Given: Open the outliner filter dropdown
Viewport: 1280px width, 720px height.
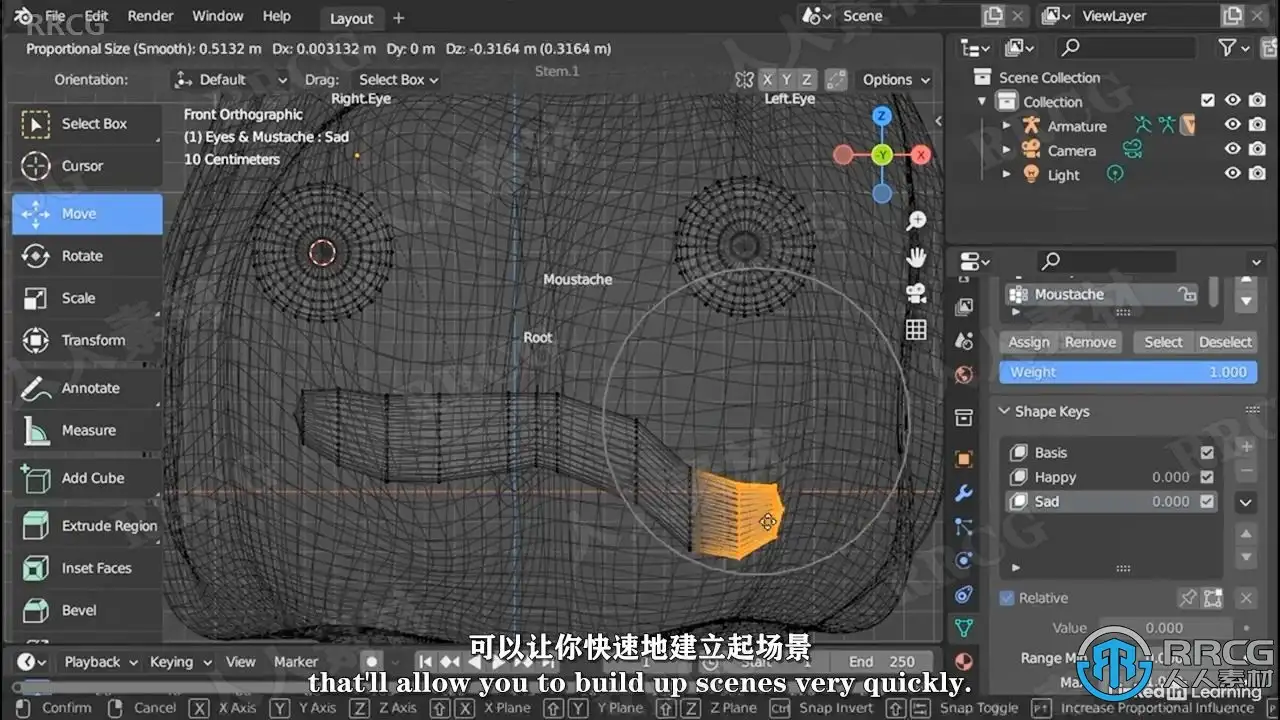Looking at the screenshot, I should 1234,48.
